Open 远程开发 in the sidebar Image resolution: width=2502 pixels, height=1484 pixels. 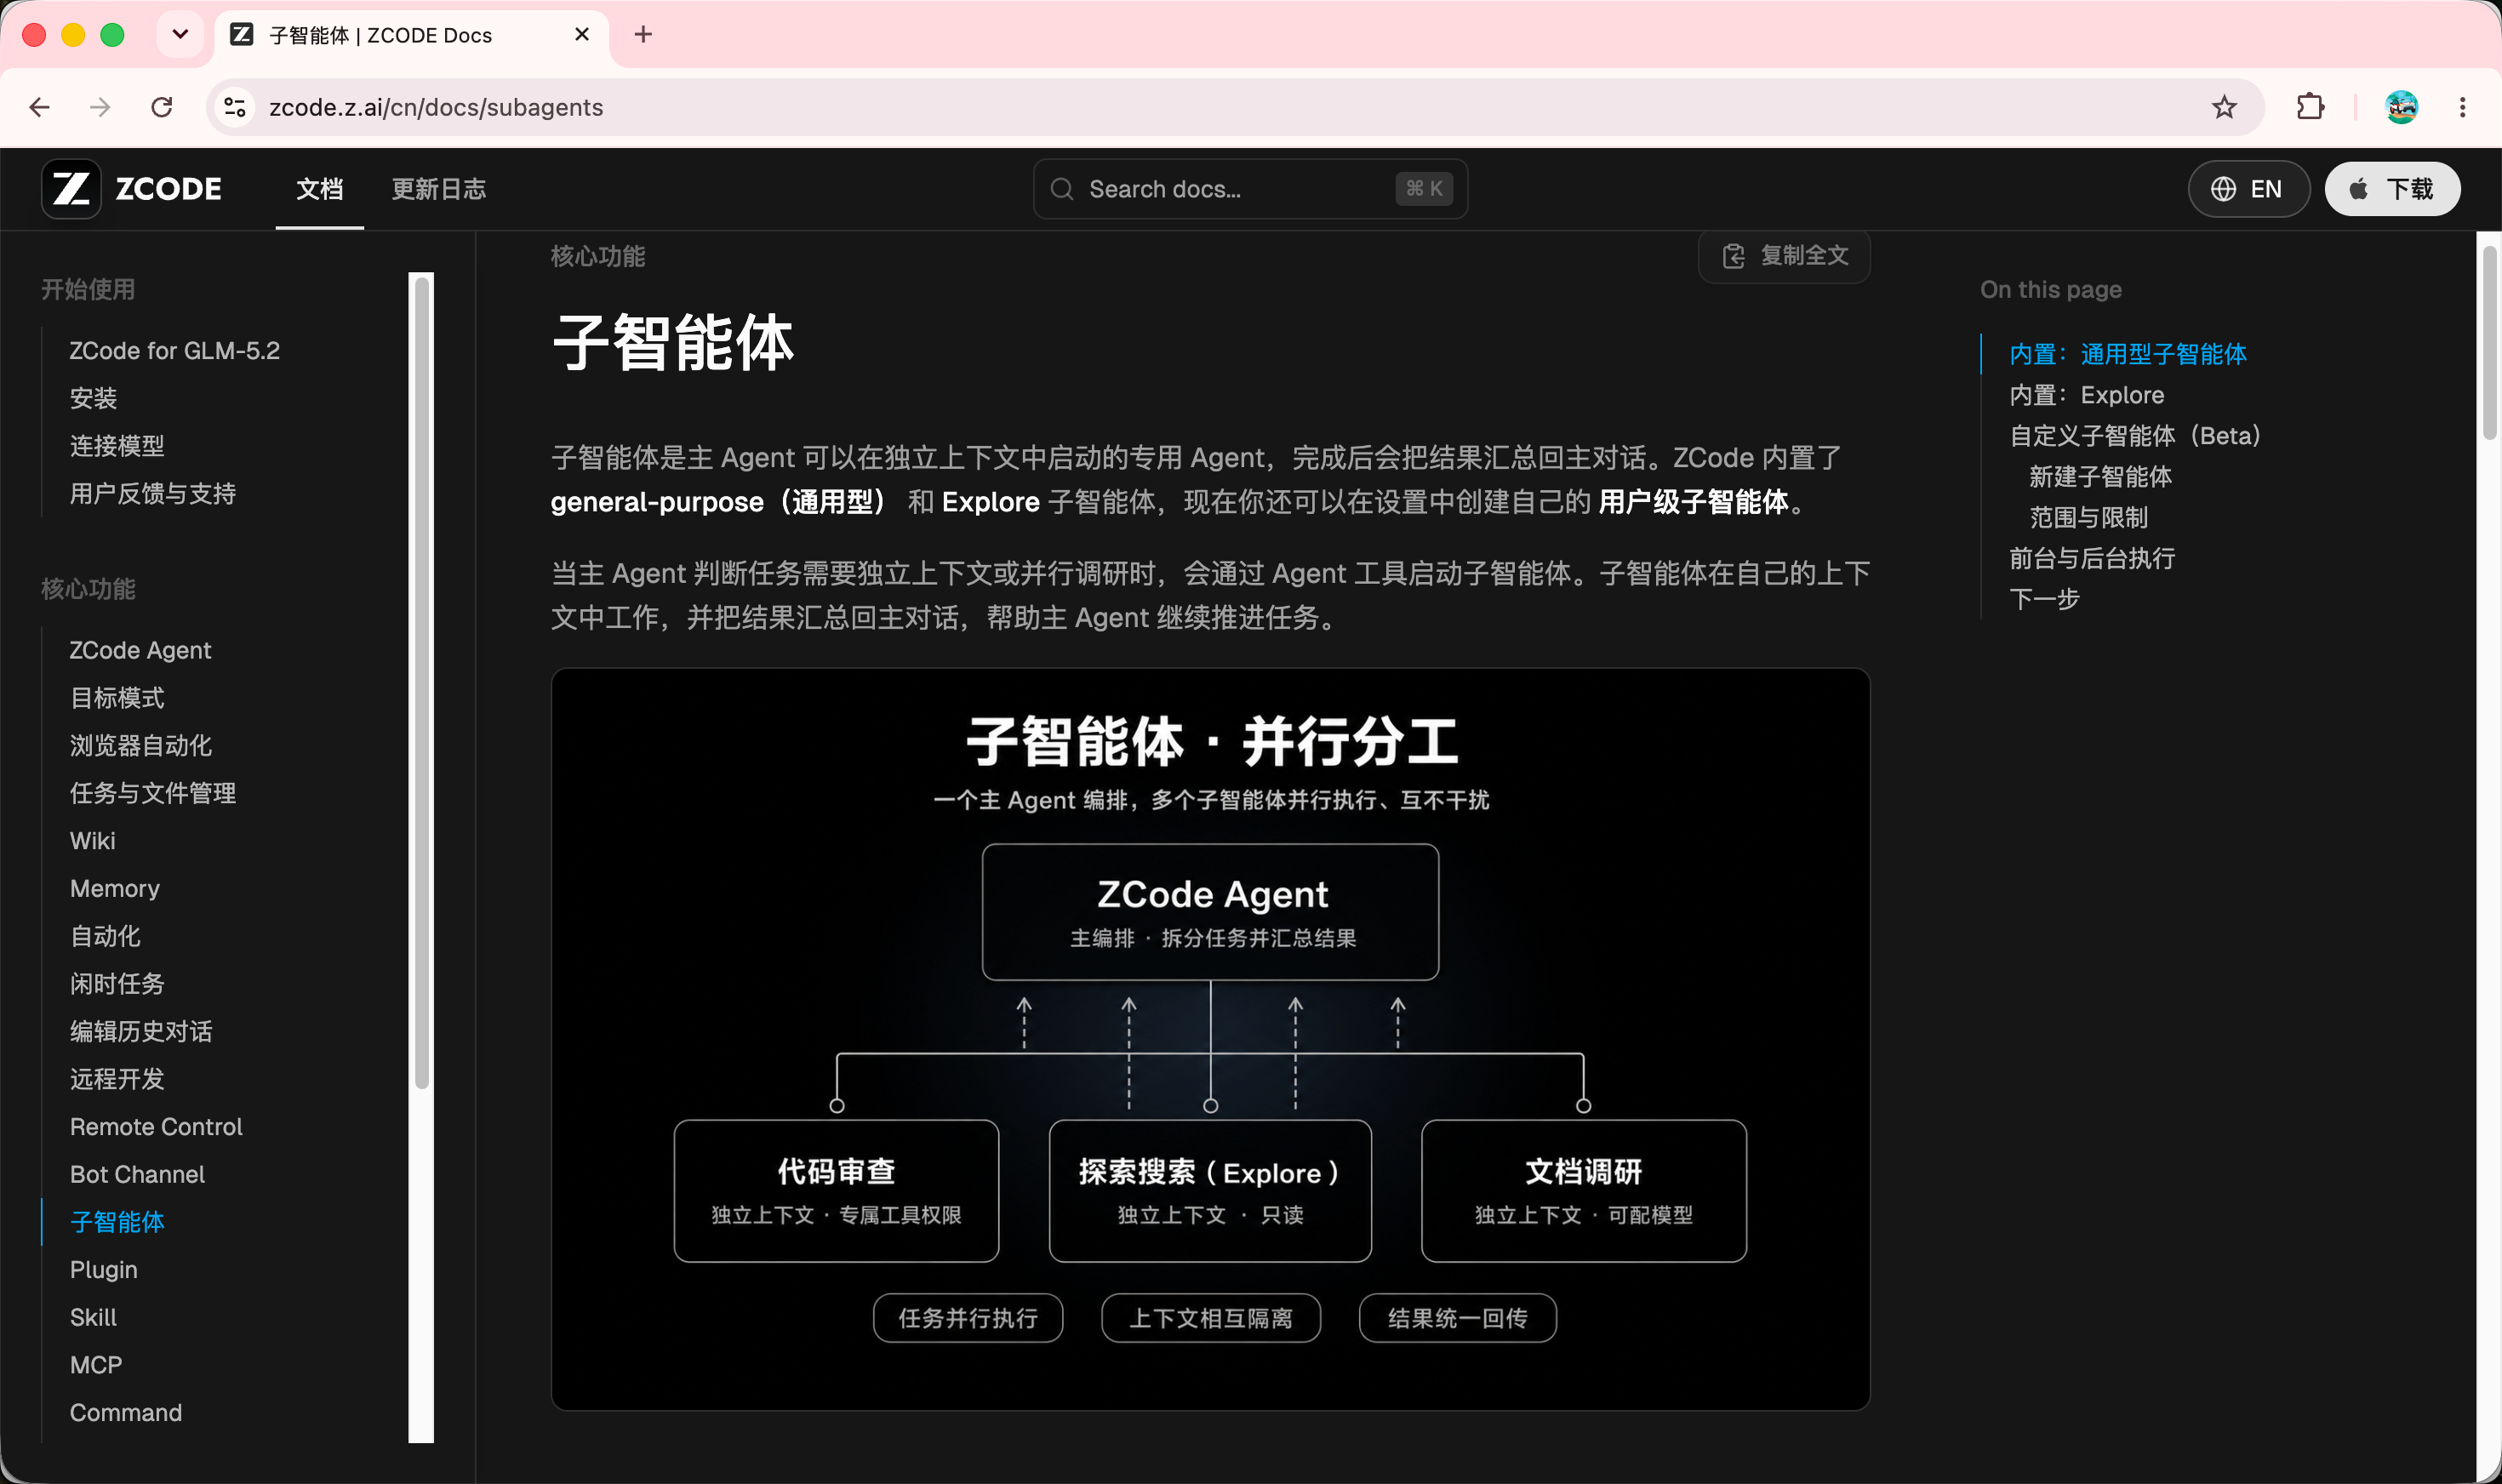(117, 1079)
